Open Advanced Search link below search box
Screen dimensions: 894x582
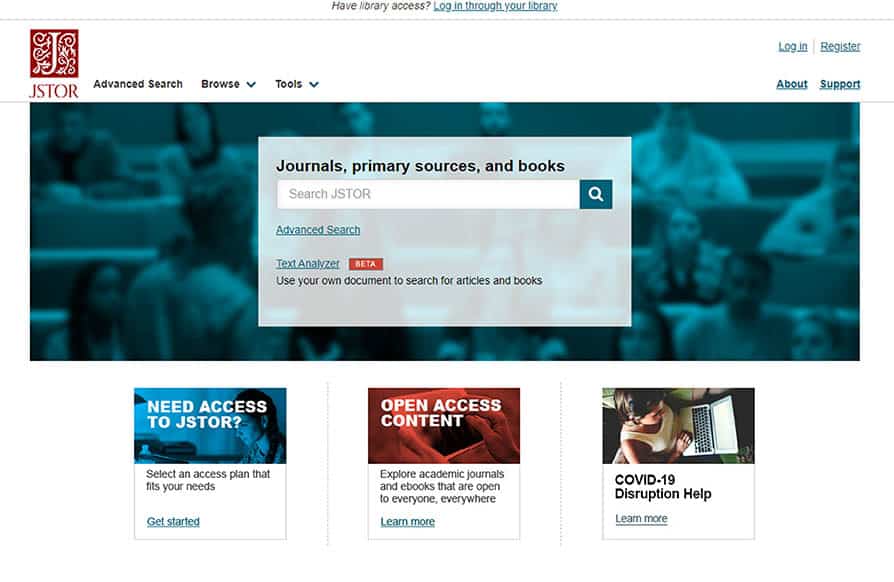[x=318, y=230]
